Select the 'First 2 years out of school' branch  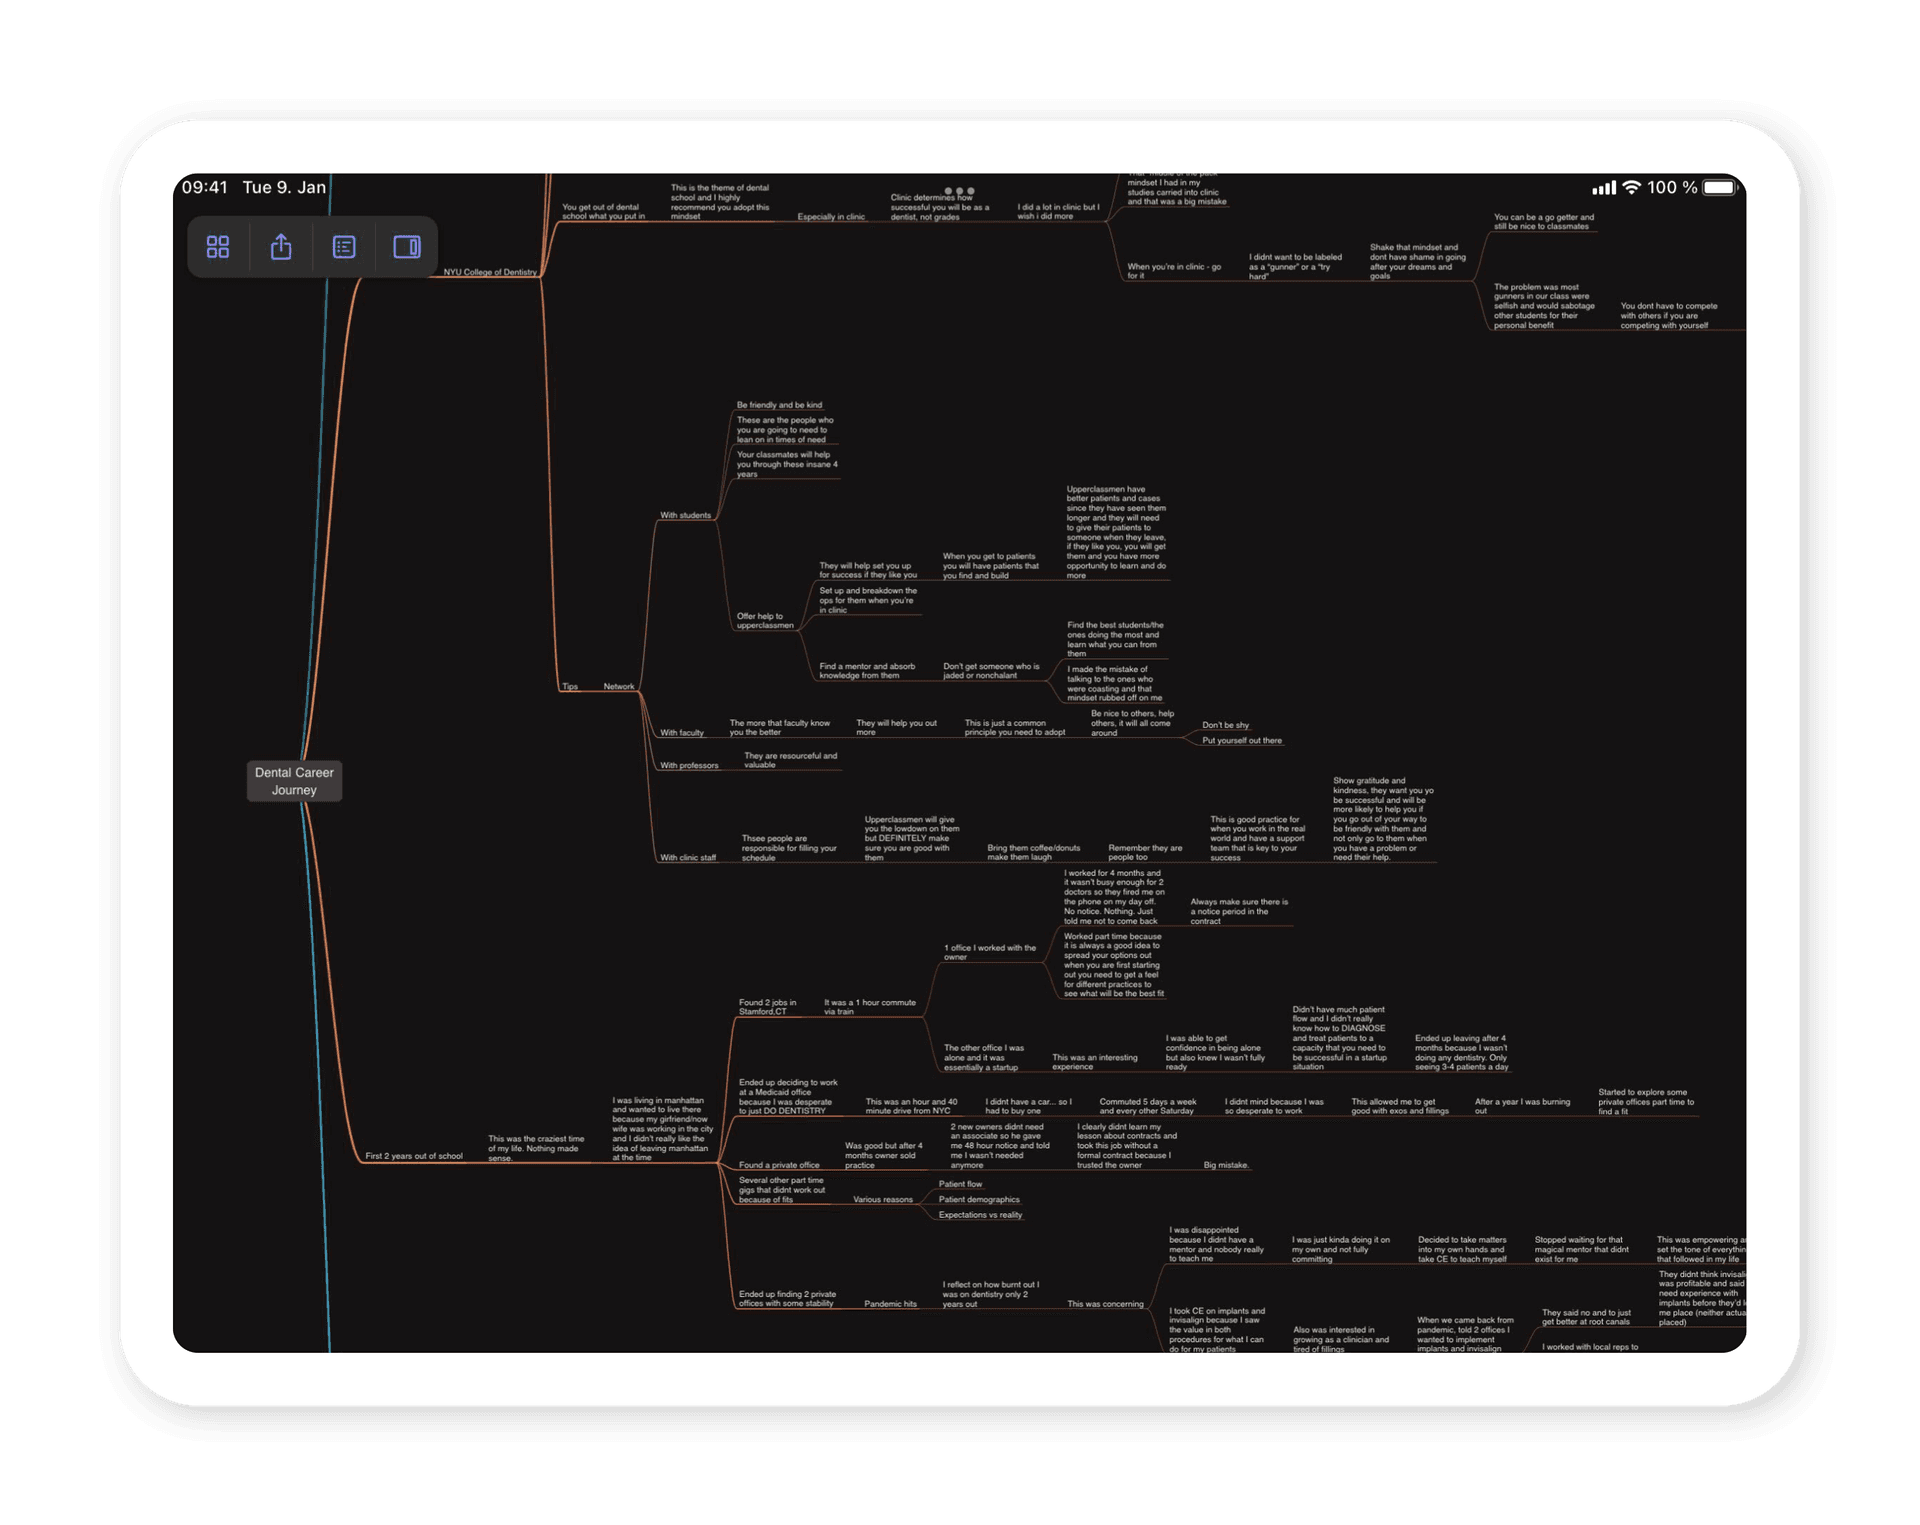click(413, 1155)
